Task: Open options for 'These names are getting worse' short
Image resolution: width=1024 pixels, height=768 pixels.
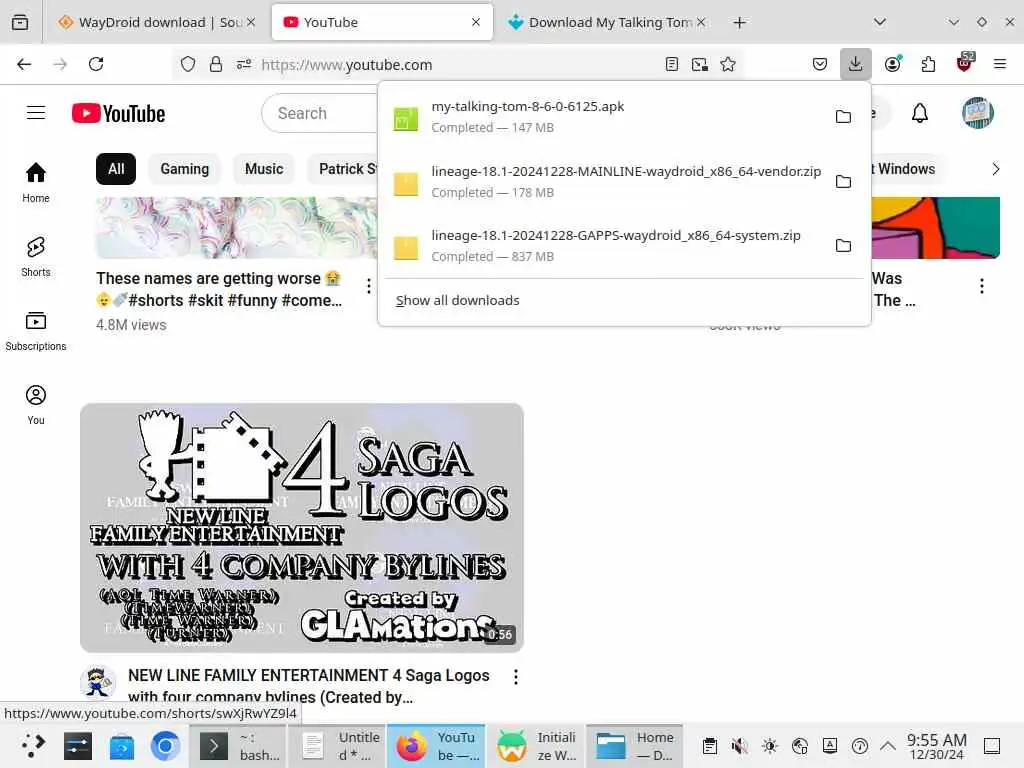Action: (369, 286)
